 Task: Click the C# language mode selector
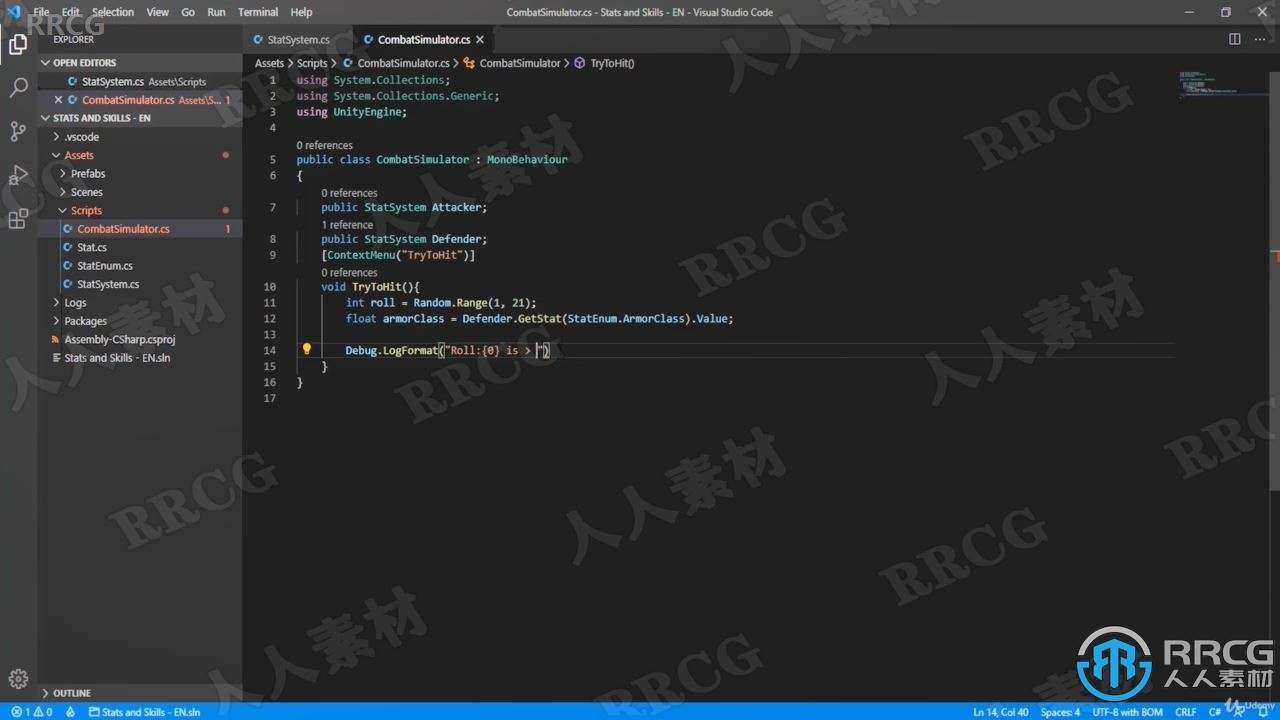coord(1215,712)
